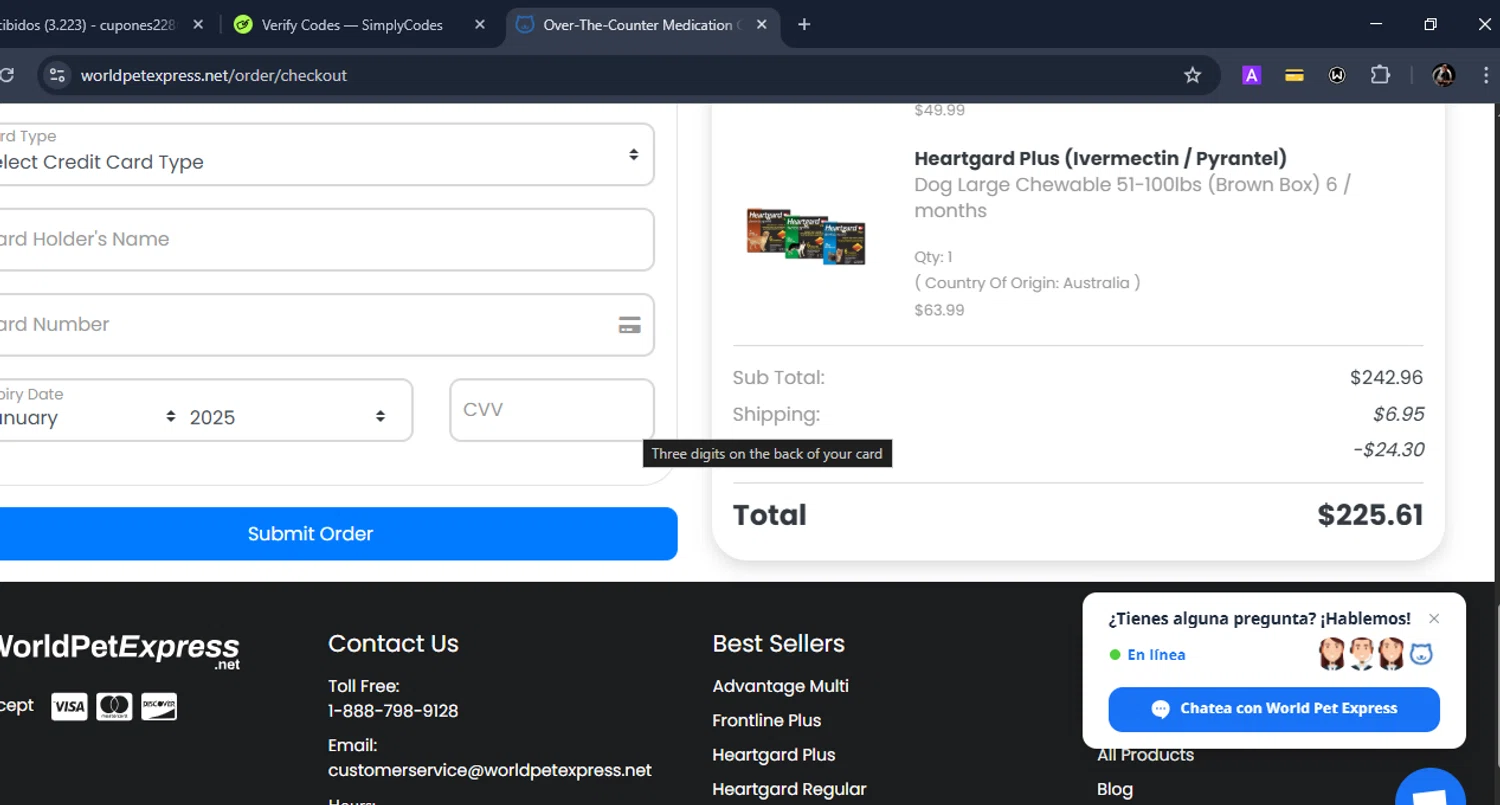Click the WorldPetExpress.net footer logo
1500x805 pixels.
click(x=118, y=648)
